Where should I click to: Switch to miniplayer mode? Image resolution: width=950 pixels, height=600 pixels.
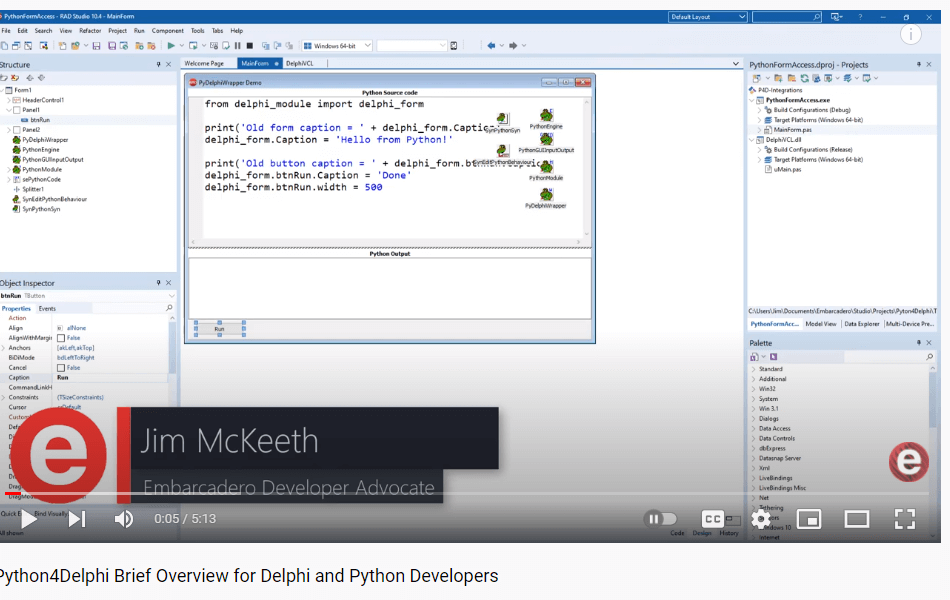[809, 519]
